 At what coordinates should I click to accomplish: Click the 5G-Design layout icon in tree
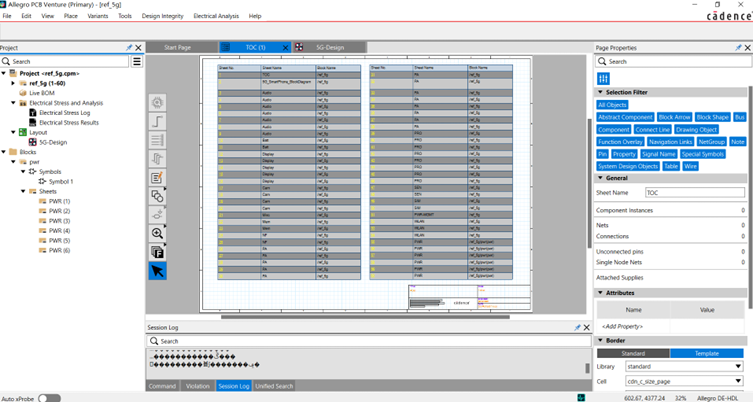click(x=33, y=142)
